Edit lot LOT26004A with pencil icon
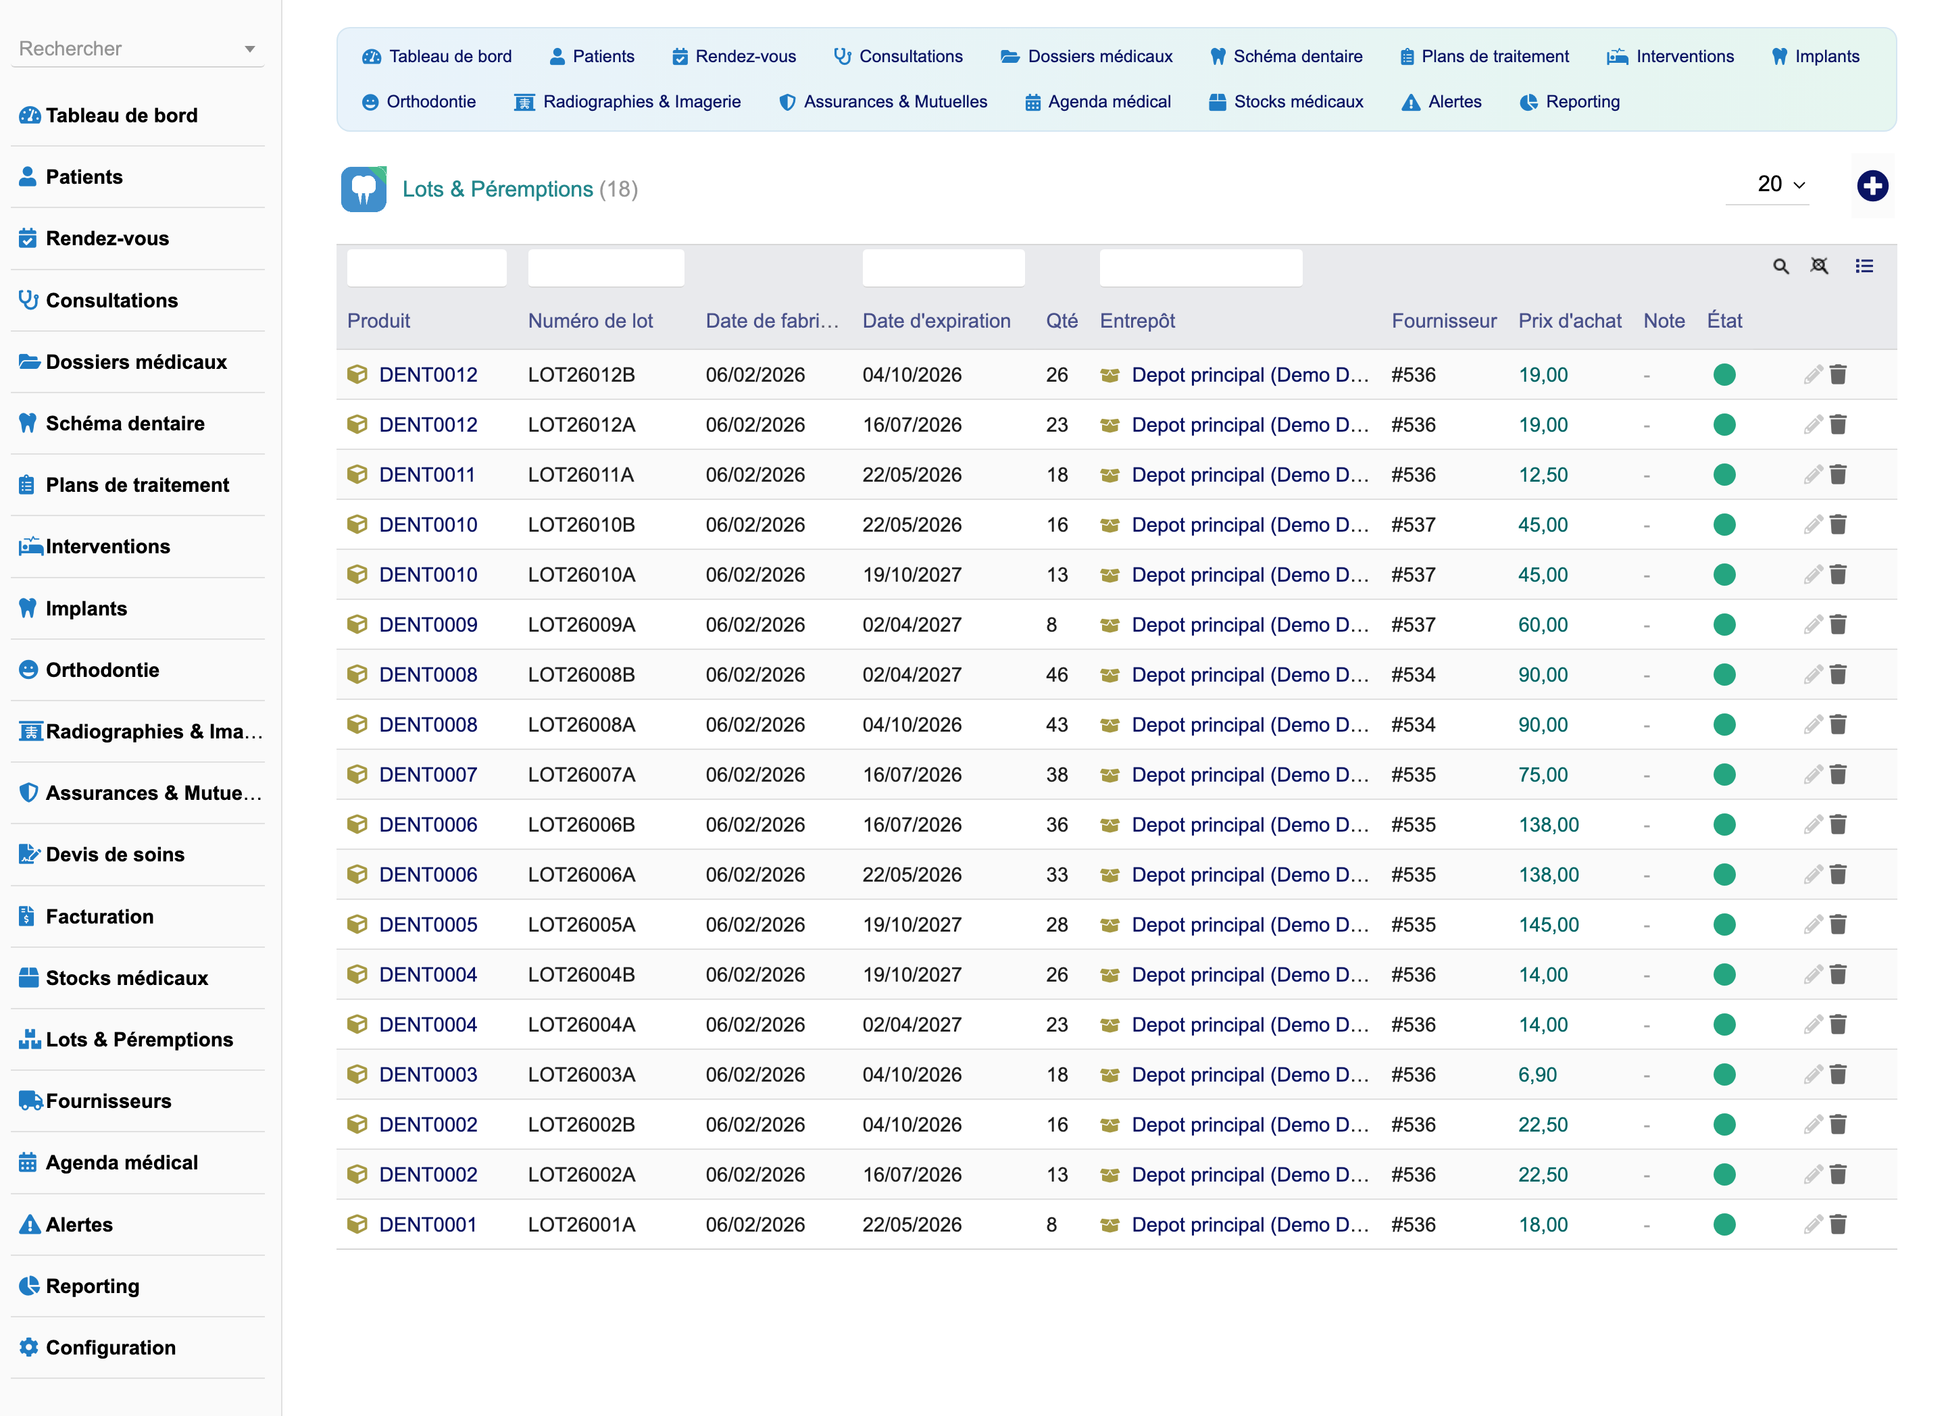Screen dimensions: 1946x1416 [x=1813, y=1025]
